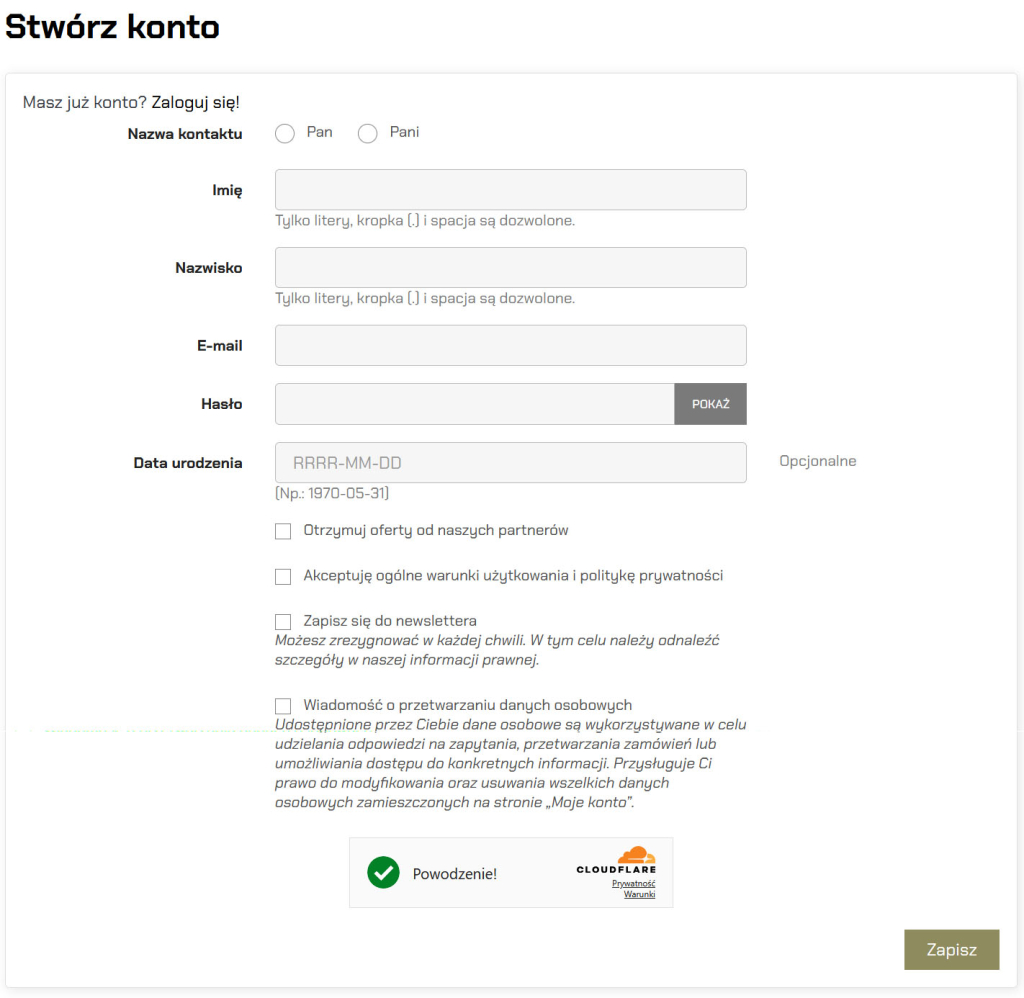Click the Zaloguj się! link
The height and width of the screenshot is (998, 1024).
click(x=196, y=102)
